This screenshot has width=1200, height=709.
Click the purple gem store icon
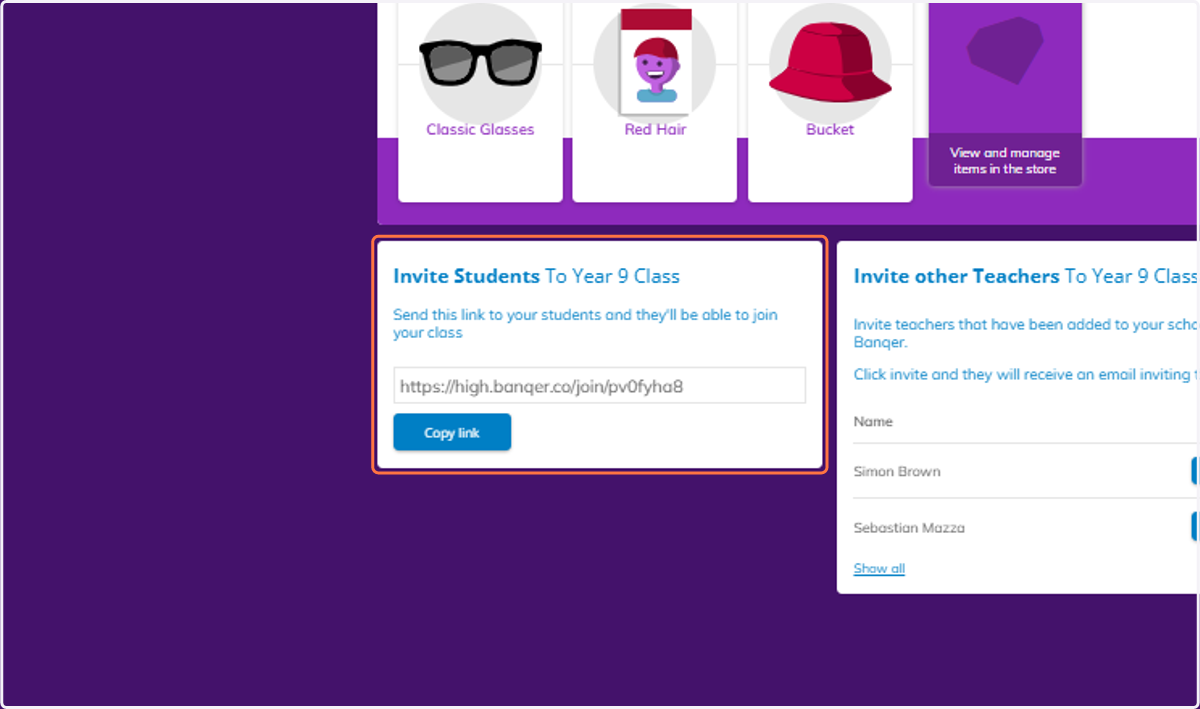click(x=1005, y=50)
